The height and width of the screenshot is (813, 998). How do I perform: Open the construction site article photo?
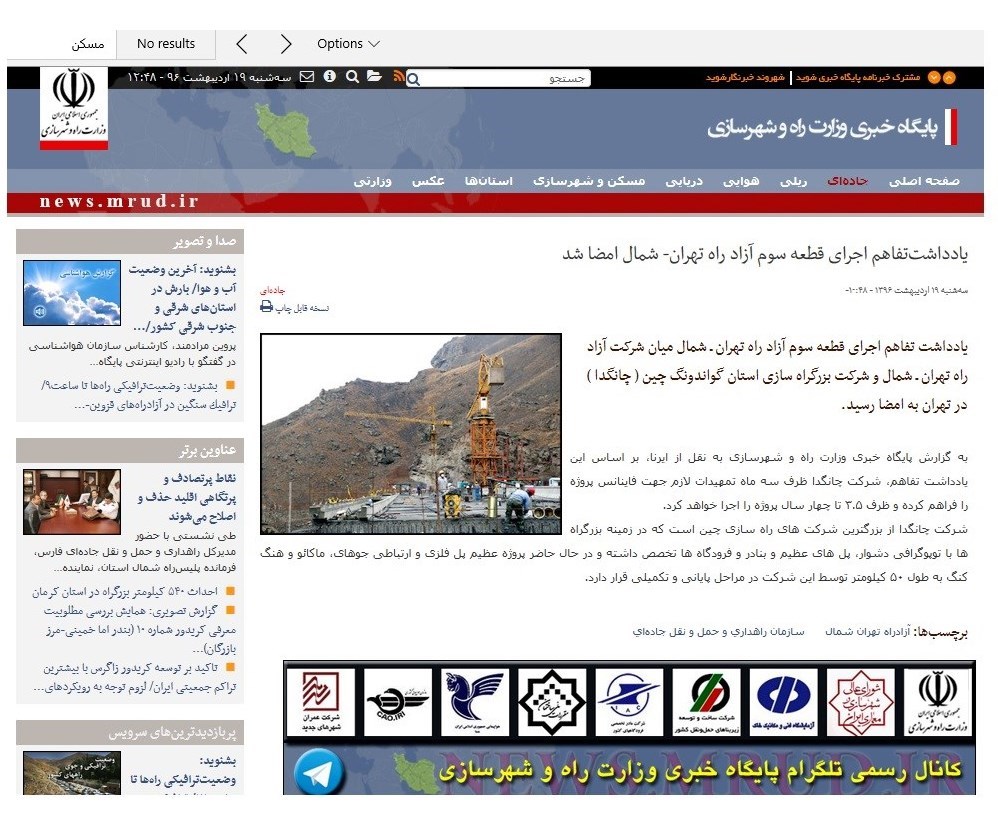pos(411,434)
